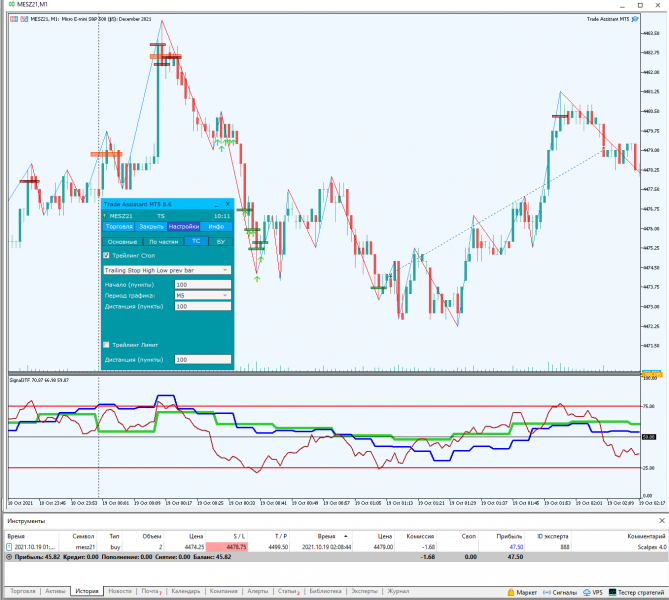Open the Библиотека tab in the toolbox
669x600 pixels.
325,591
